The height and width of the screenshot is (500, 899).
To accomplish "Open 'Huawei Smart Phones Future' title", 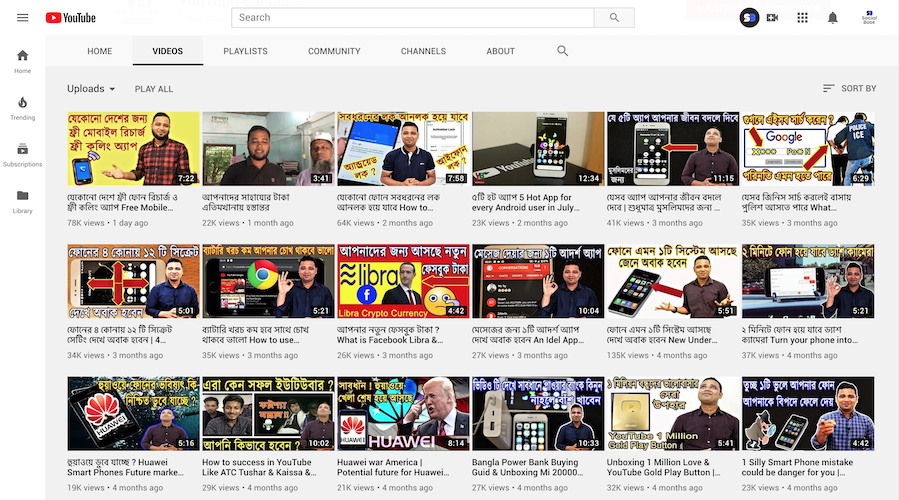I will pos(126,467).
